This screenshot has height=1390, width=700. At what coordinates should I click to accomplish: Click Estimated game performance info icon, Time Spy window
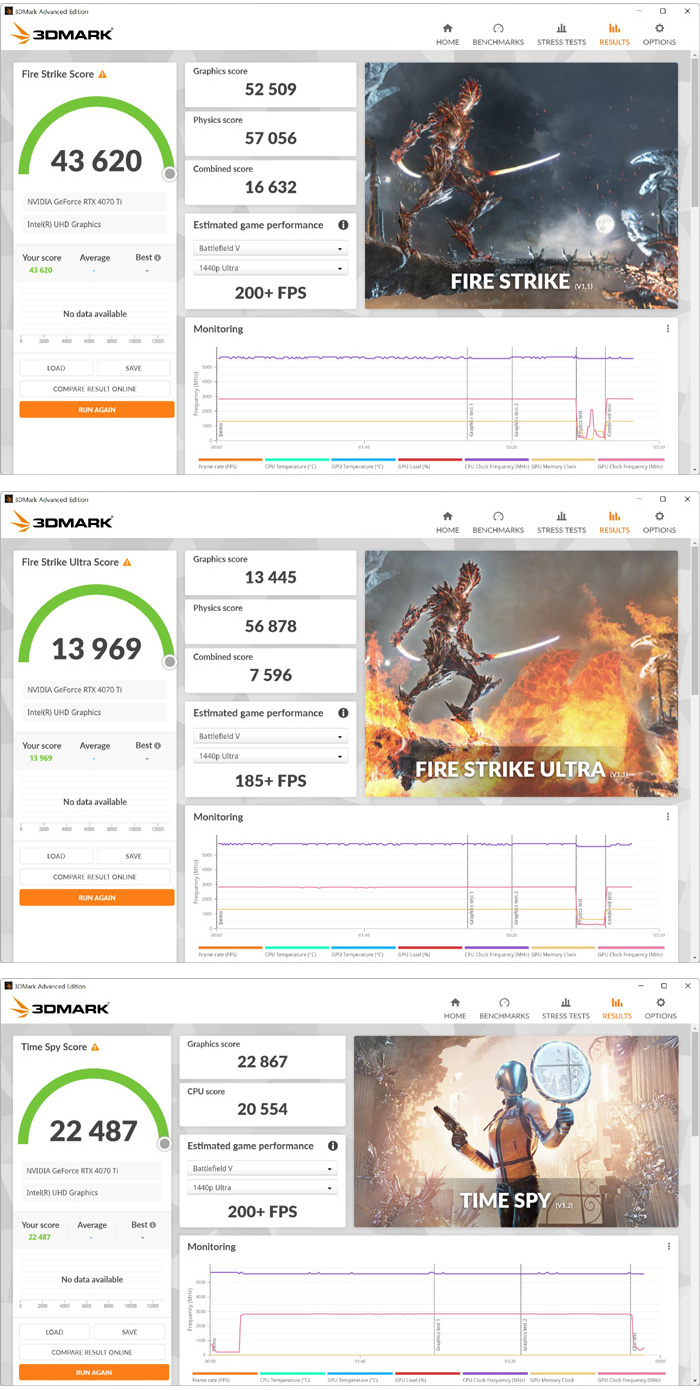click(x=333, y=1146)
